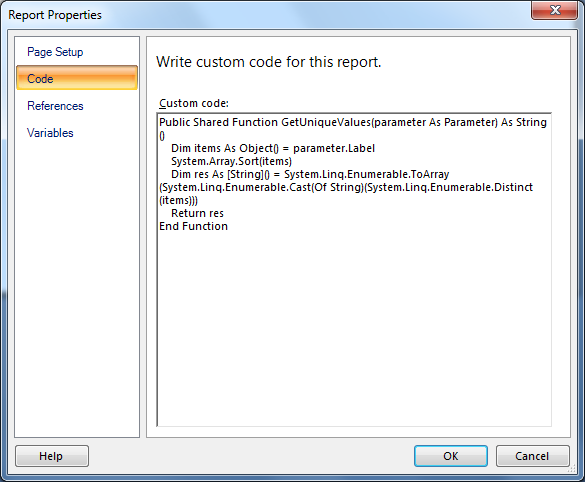Click the 'Public Shared Function GetUniqueValues' line
The width and height of the screenshot is (585, 482).
[353, 122]
